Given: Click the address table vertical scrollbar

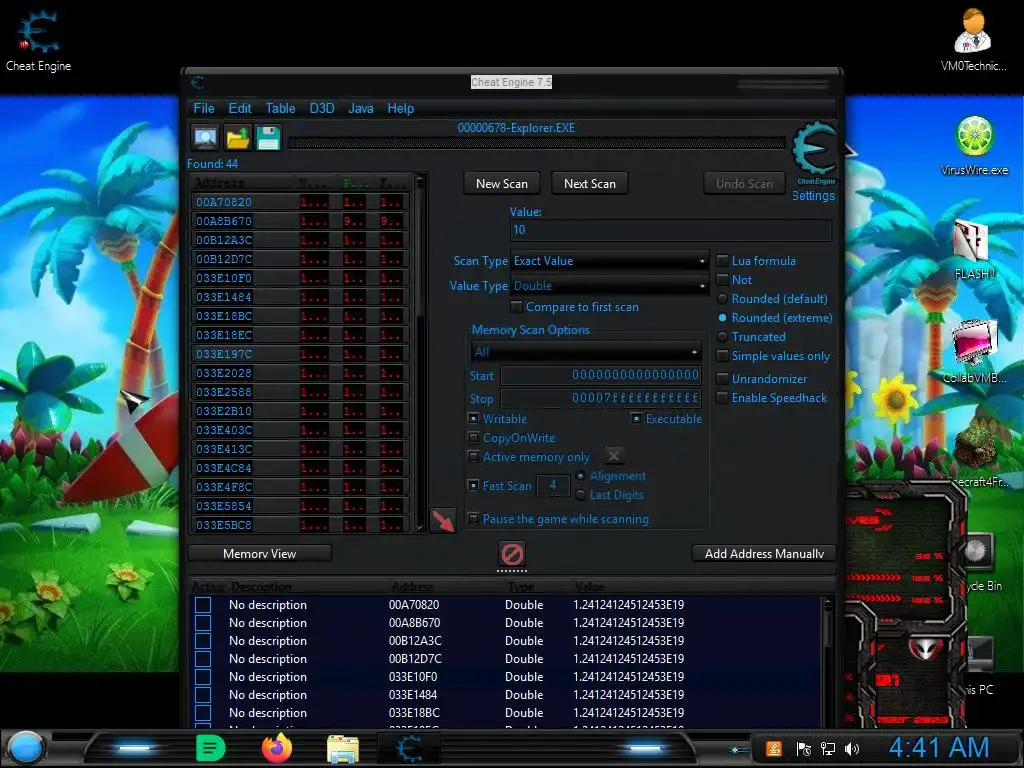Looking at the screenshot, I should coord(827,661).
